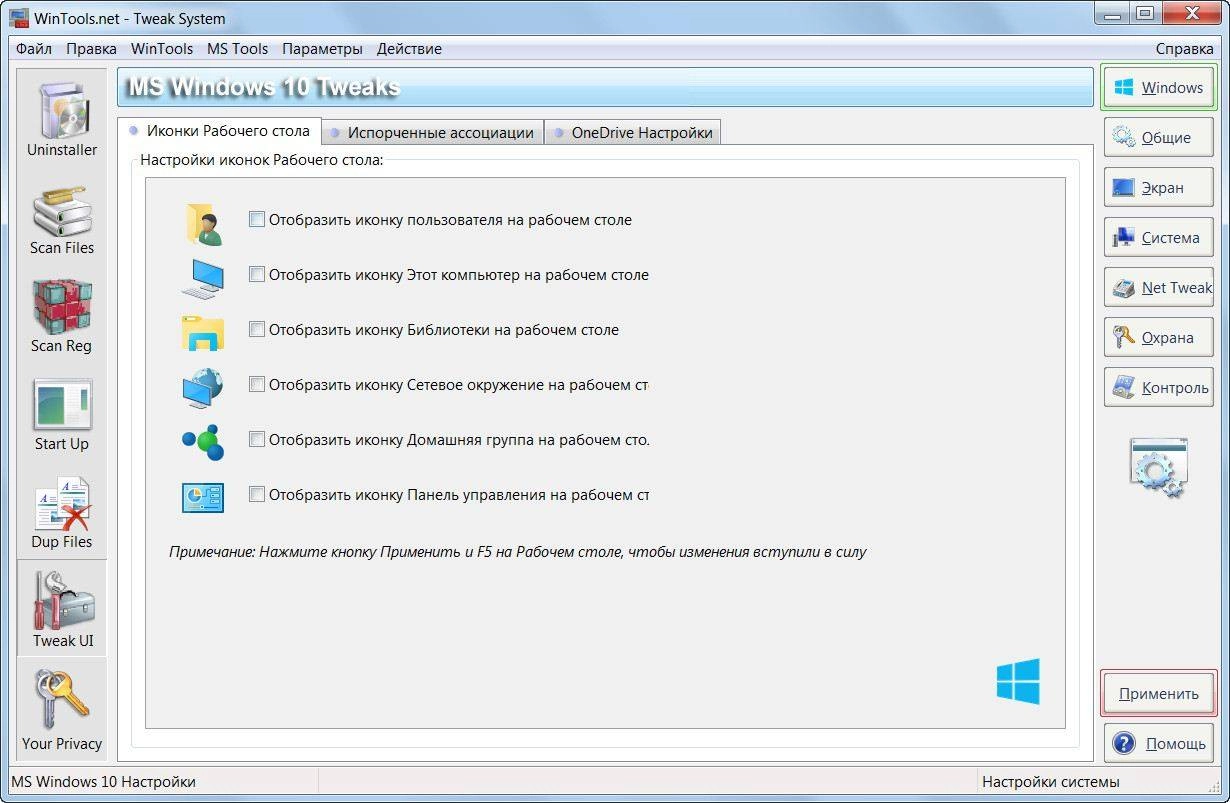The width and height of the screenshot is (1230, 803).
Task: Switch to Испорченные ассоциации tab
Action: coord(433,132)
